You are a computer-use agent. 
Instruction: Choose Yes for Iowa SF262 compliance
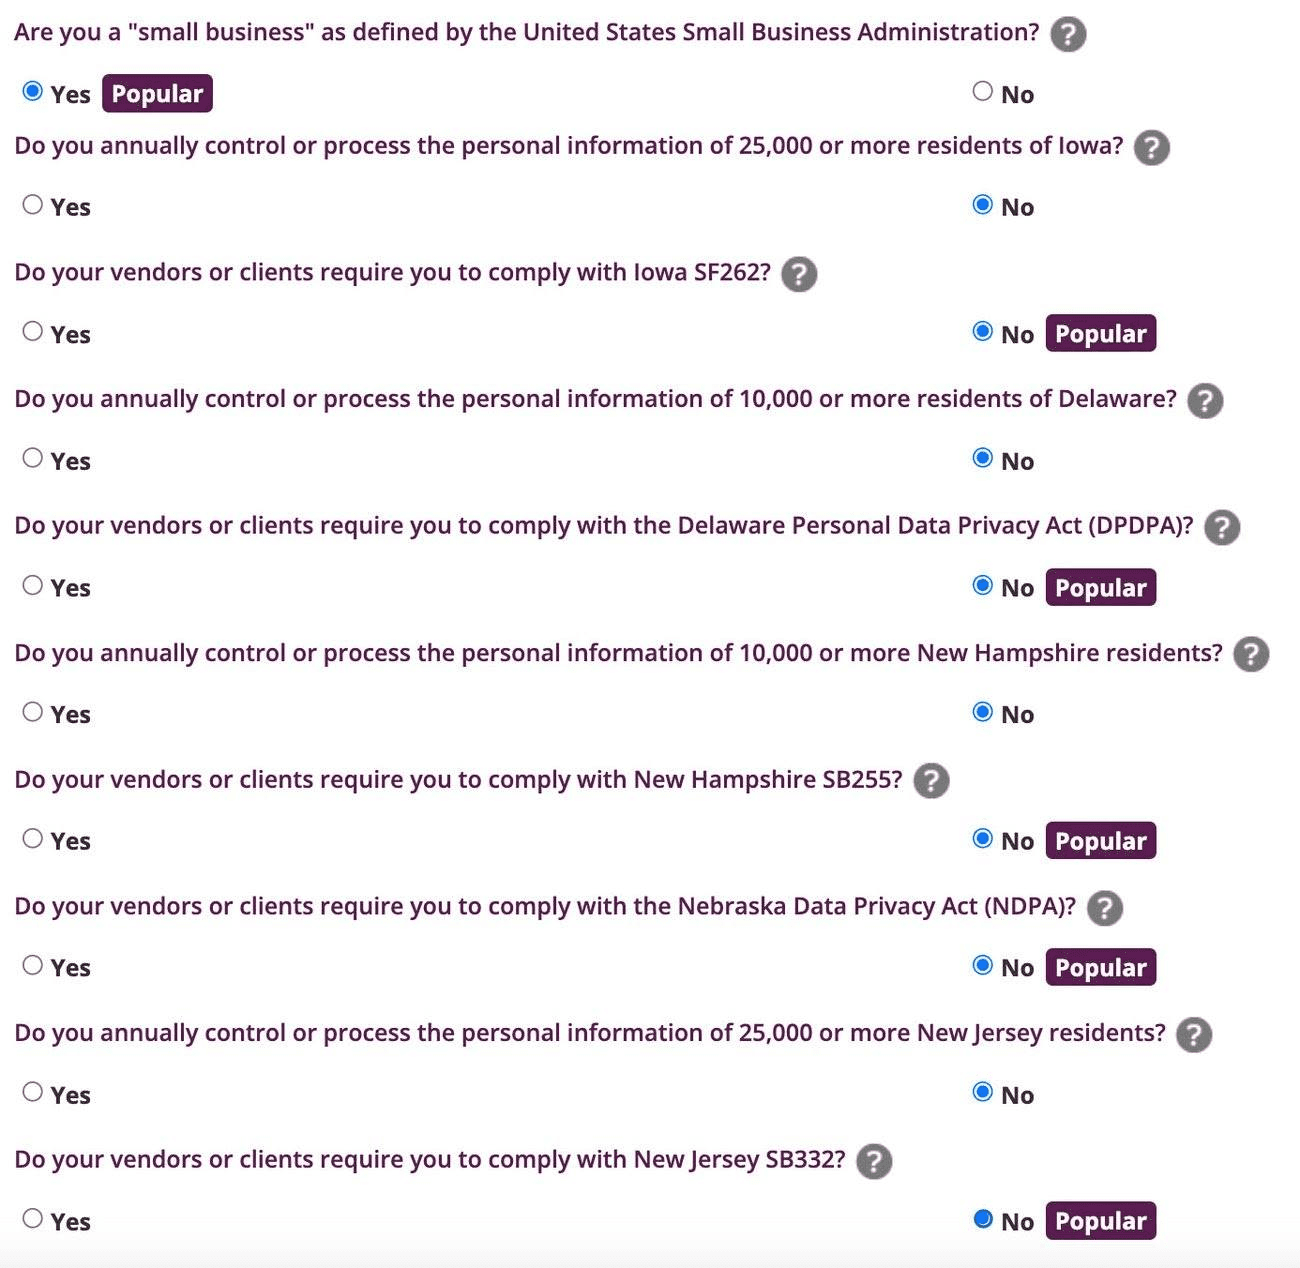[33, 332]
